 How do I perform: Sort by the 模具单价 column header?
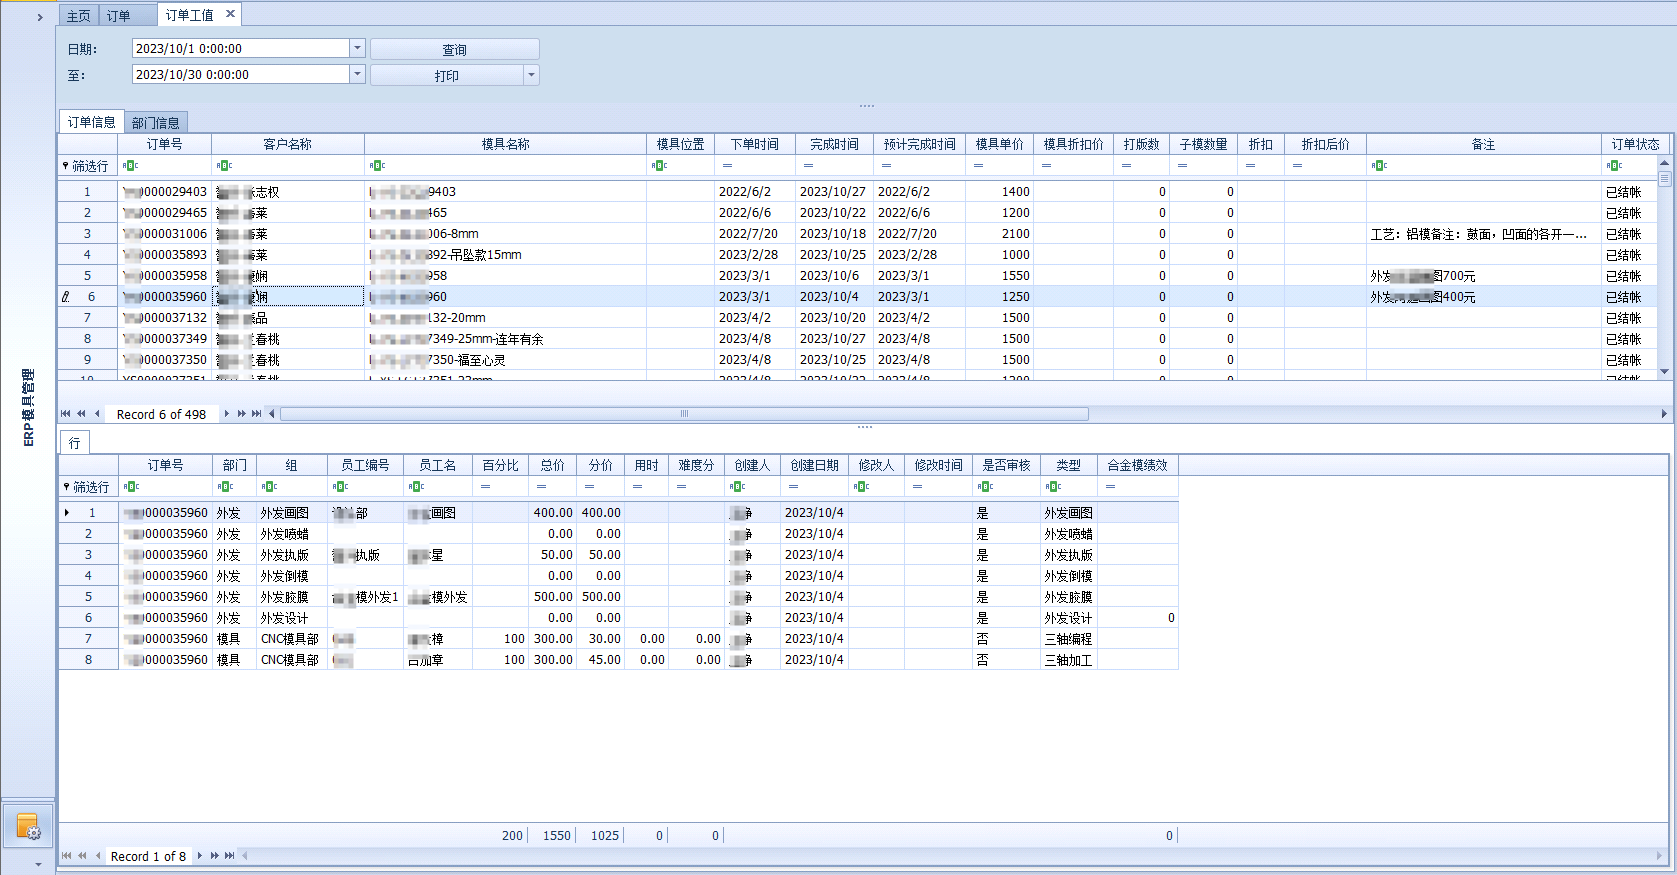coord(1000,144)
